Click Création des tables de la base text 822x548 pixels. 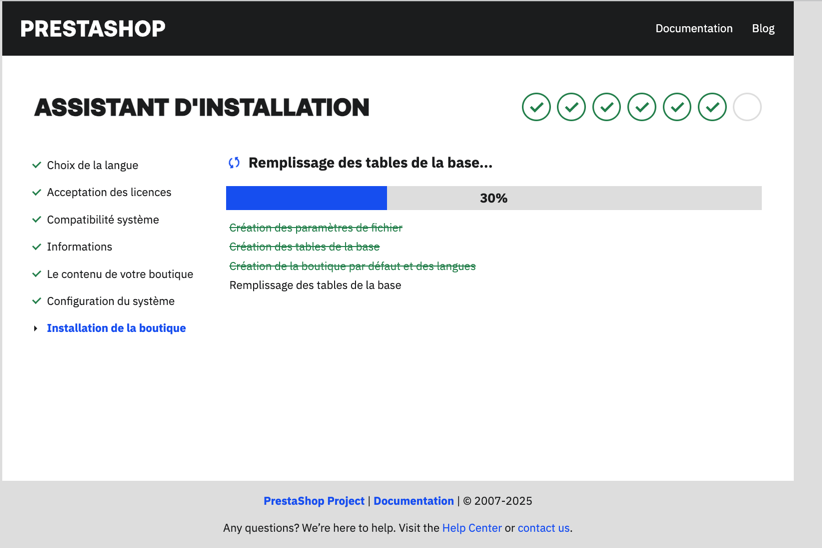(305, 246)
